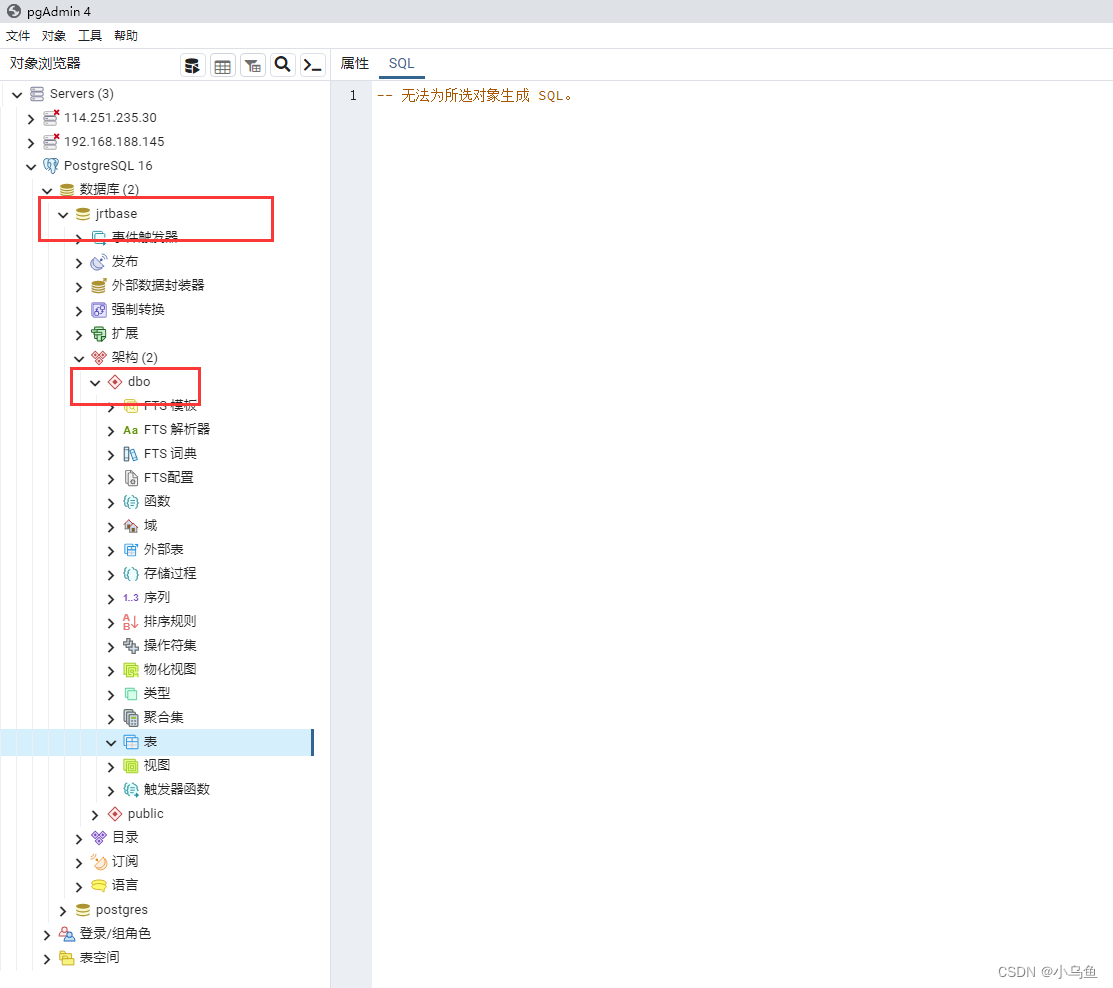Open the Search Objects magnifier icon

click(x=283, y=65)
